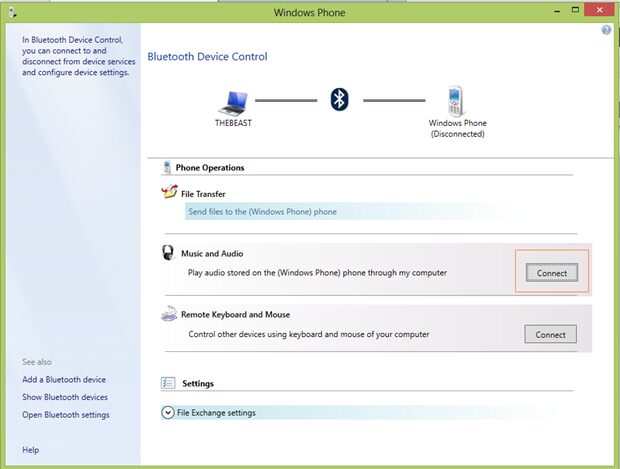The width and height of the screenshot is (620, 469).
Task: Click the Remote Keyboard and Mouse icon
Action: click(x=169, y=313)
